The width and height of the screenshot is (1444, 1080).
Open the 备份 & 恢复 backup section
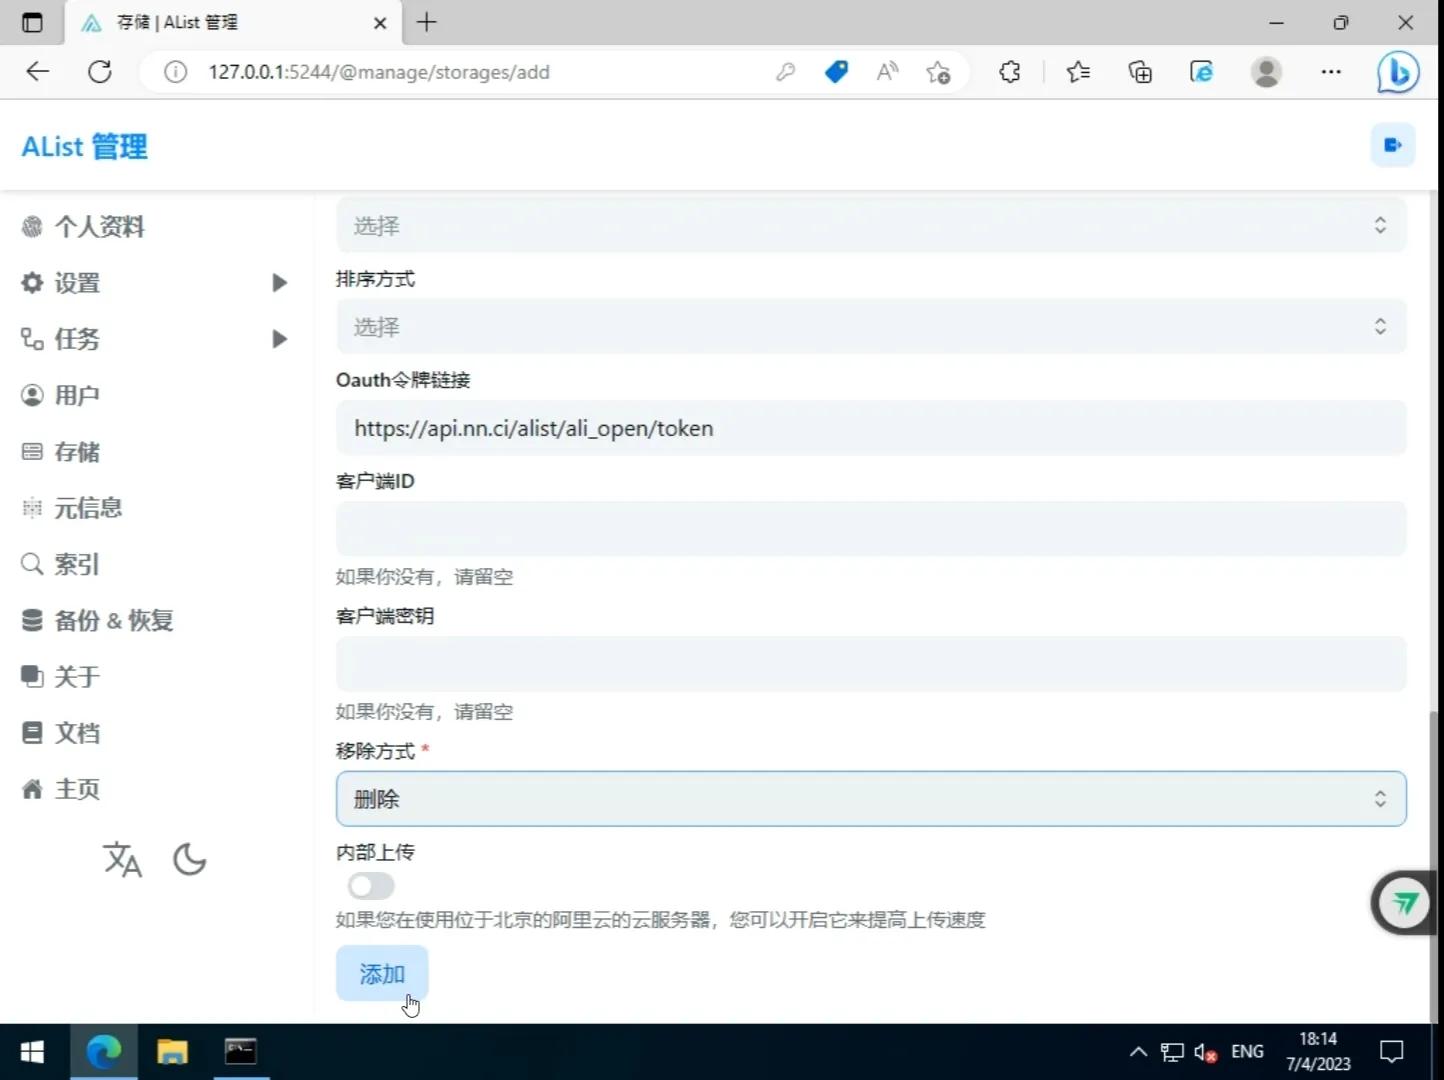113,620
